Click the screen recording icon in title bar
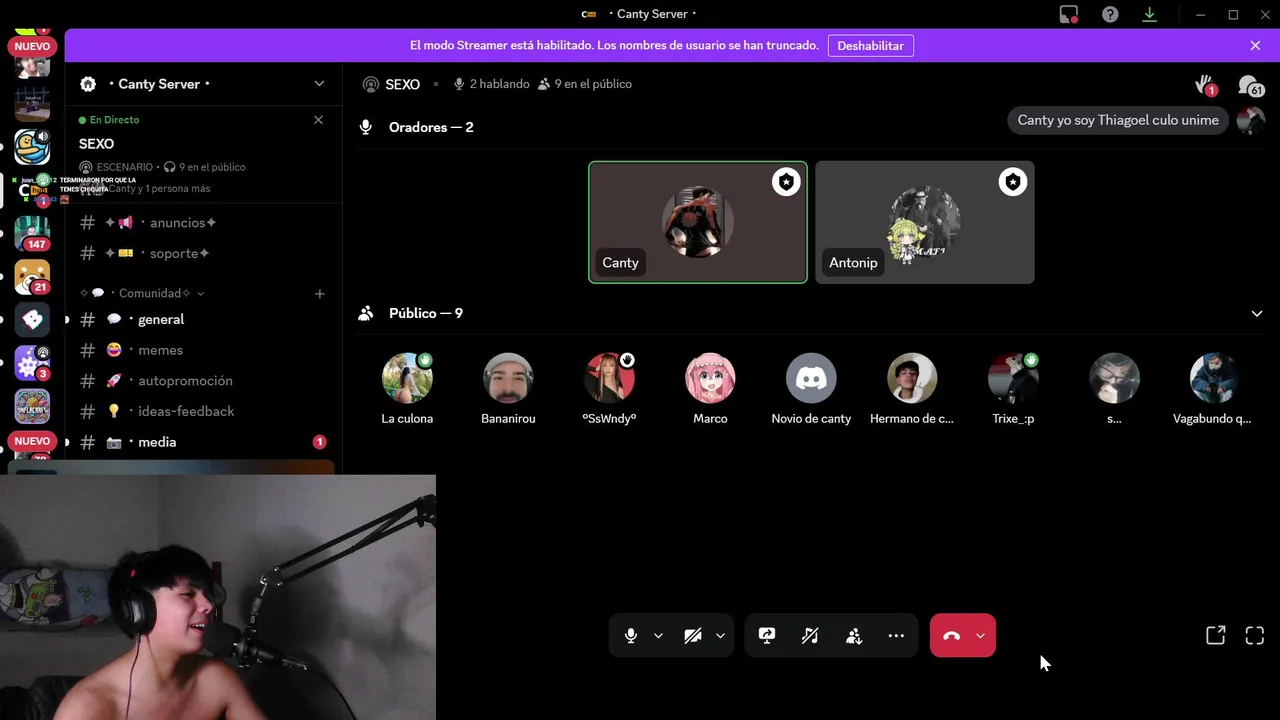 [1069, 14]
